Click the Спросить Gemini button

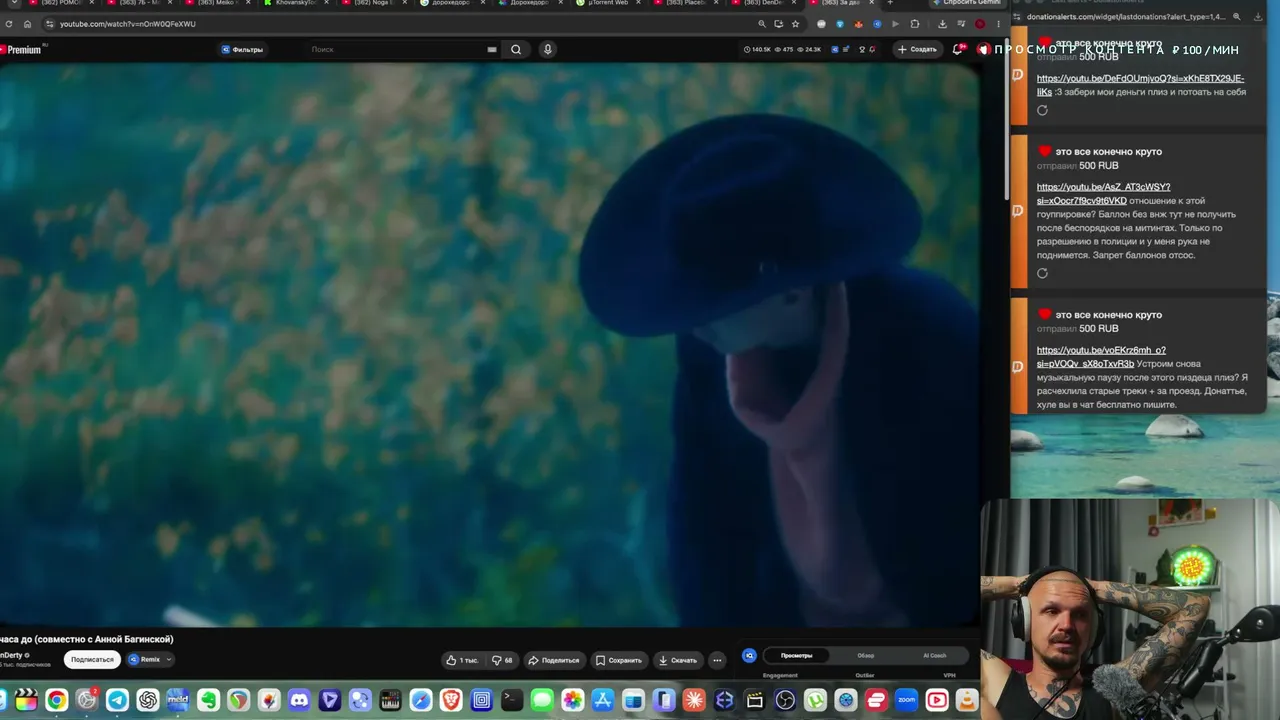click(x=966, y=3)
